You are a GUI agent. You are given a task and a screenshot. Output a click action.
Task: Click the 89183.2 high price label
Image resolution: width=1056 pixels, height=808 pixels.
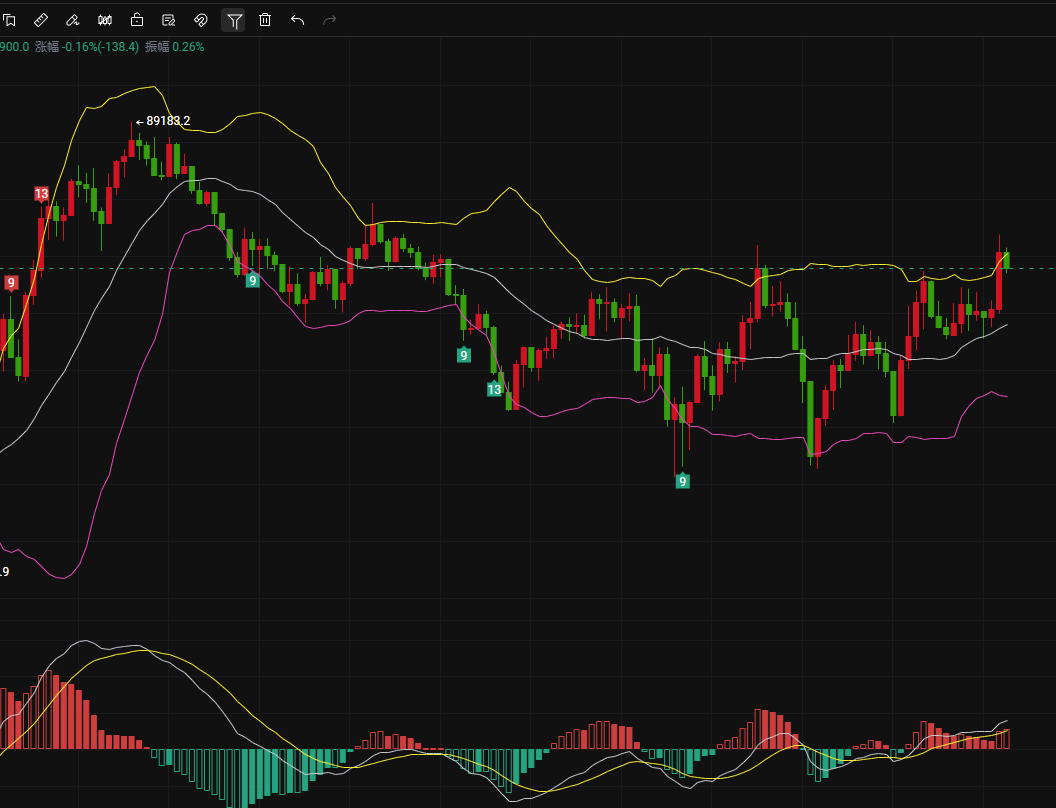[x=167, y=121]
